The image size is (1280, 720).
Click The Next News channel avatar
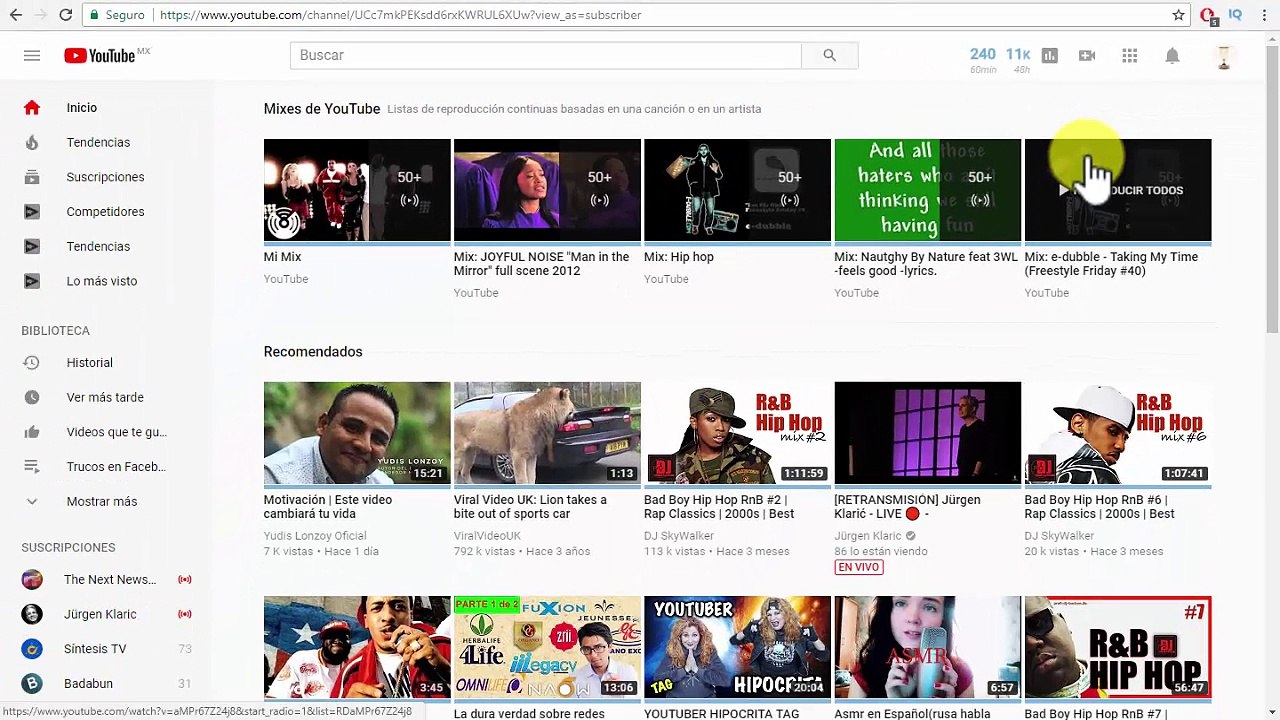(32, 580)
